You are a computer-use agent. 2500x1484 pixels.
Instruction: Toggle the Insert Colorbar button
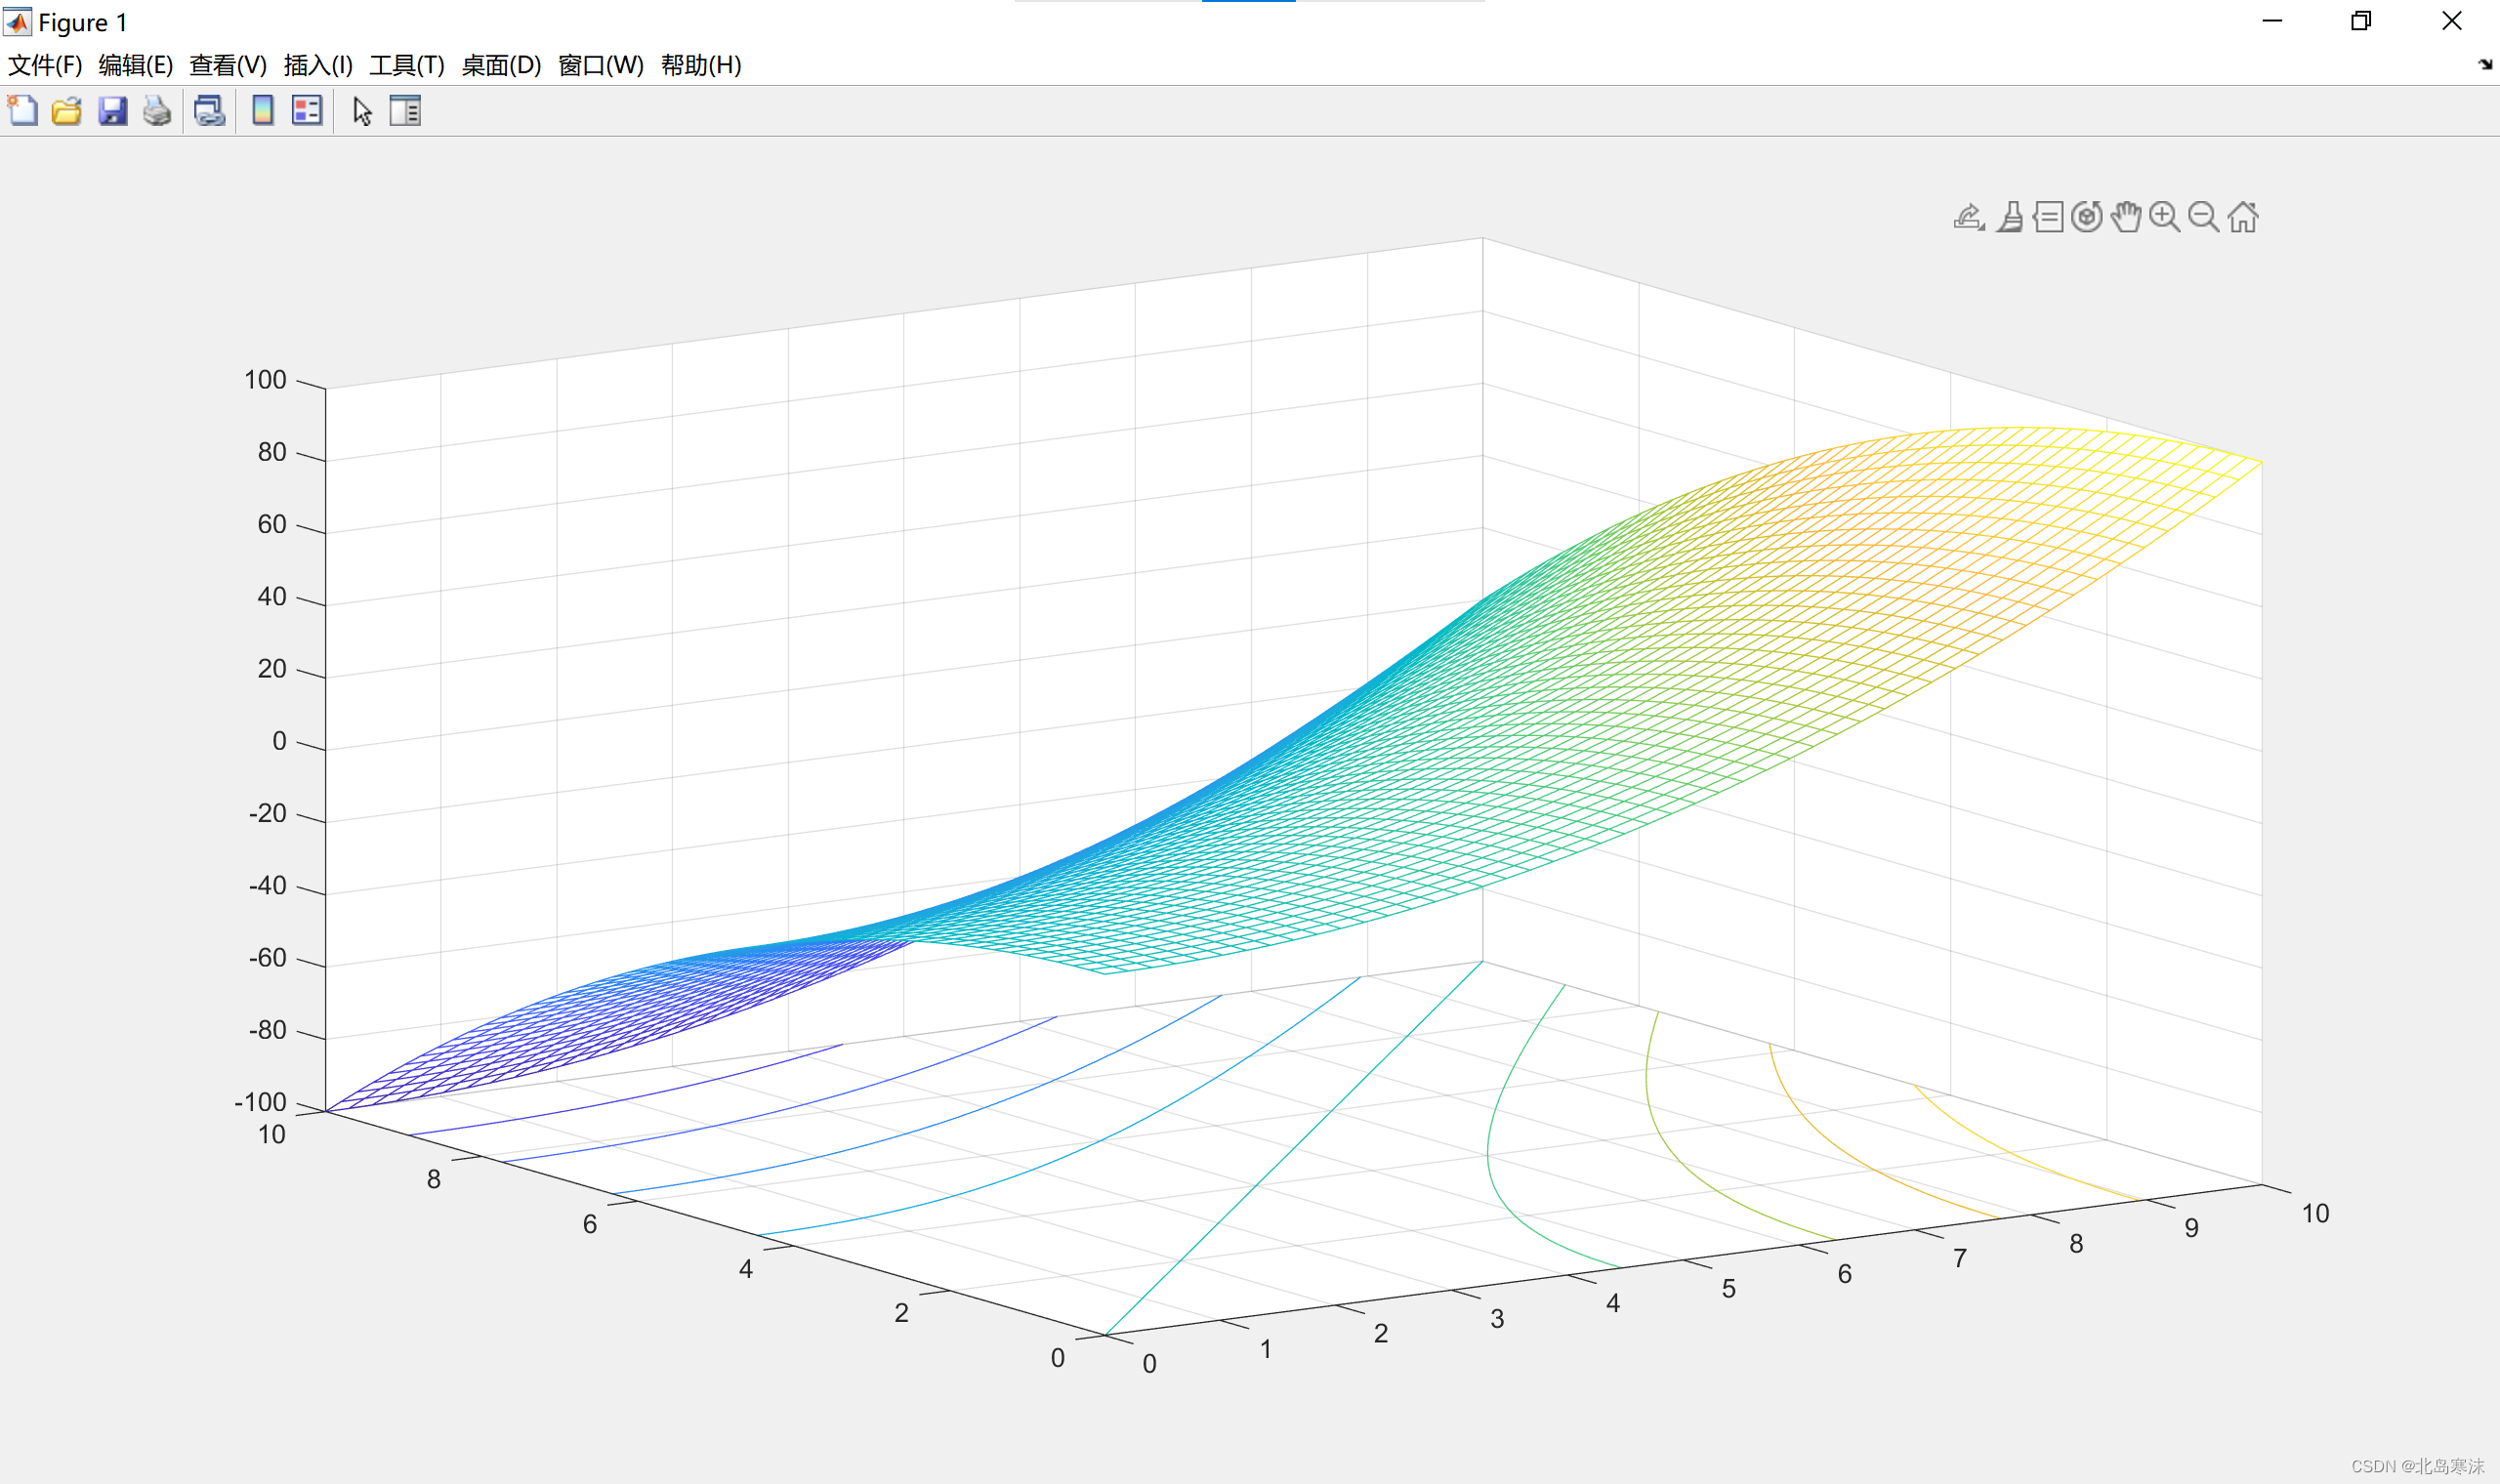tap(262, 110)
